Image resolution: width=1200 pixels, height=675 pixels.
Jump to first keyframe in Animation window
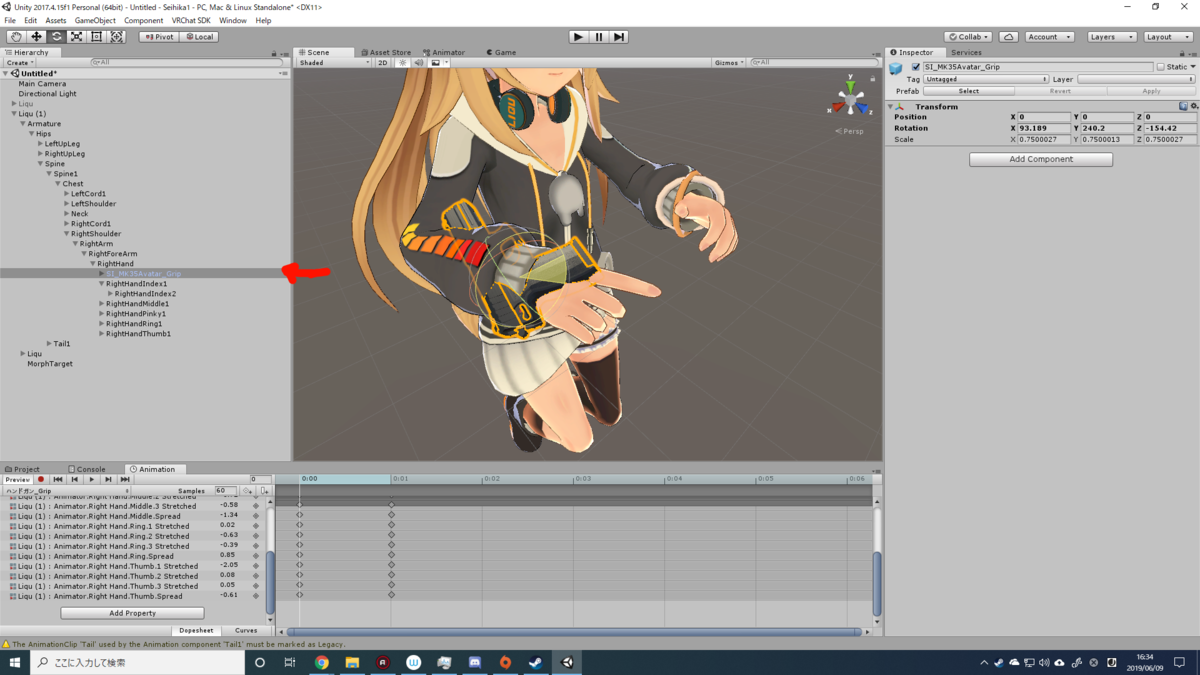(x=58, y=480)
